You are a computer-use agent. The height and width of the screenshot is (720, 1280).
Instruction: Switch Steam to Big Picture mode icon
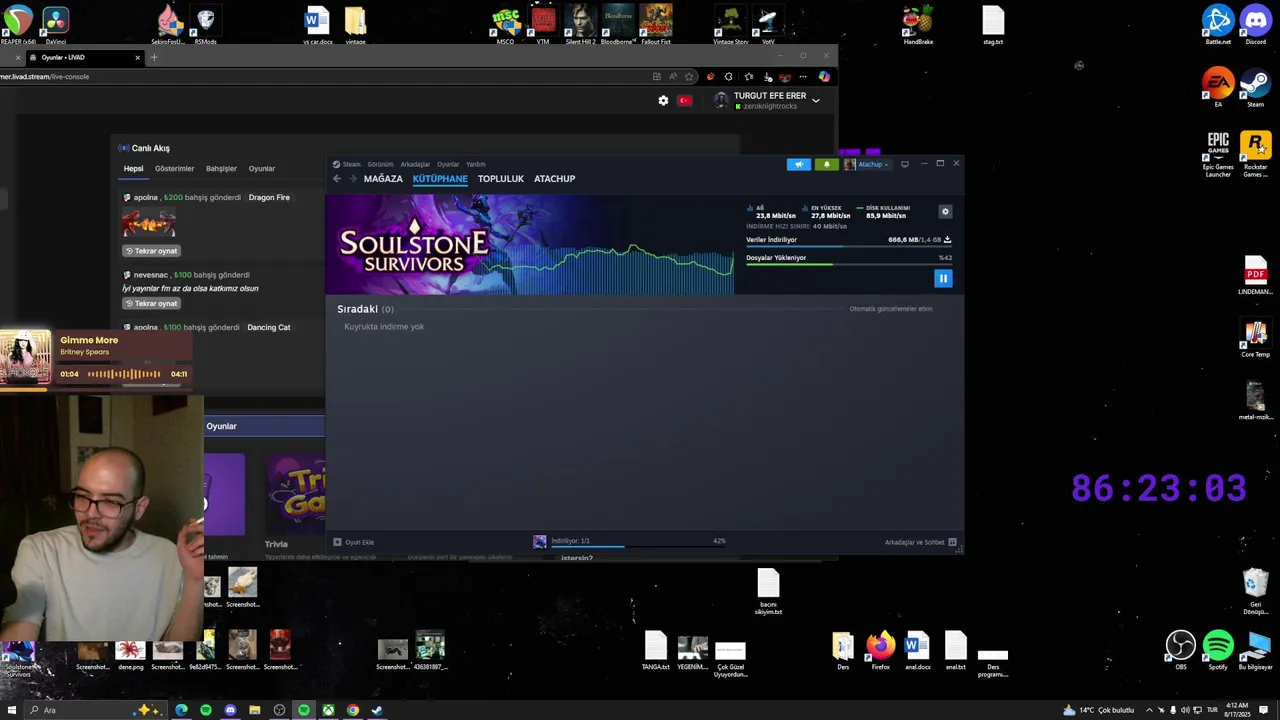[905, 164]
